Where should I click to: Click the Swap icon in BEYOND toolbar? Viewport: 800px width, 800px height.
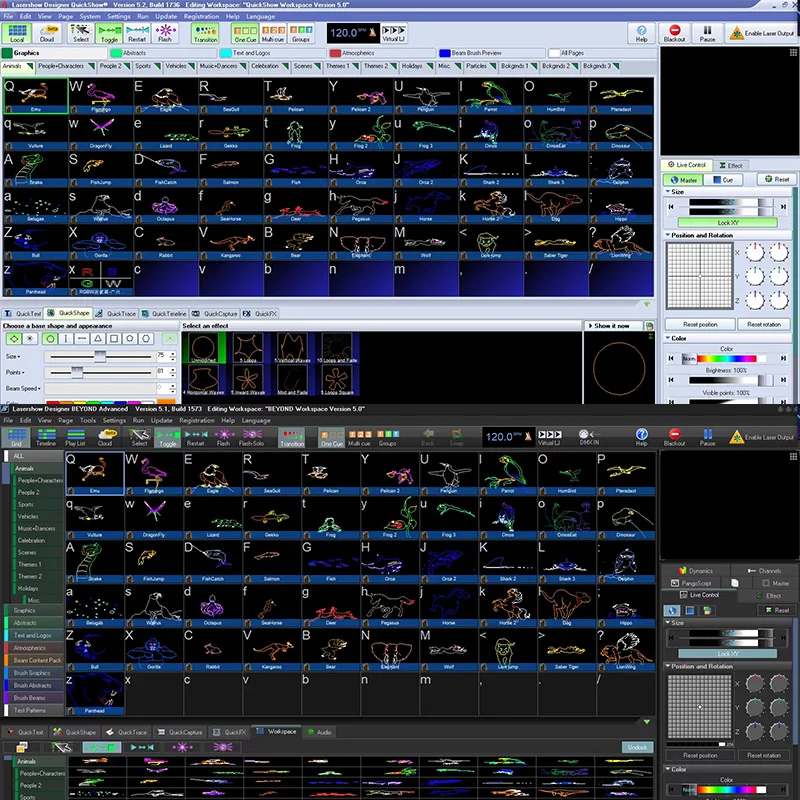456,437
